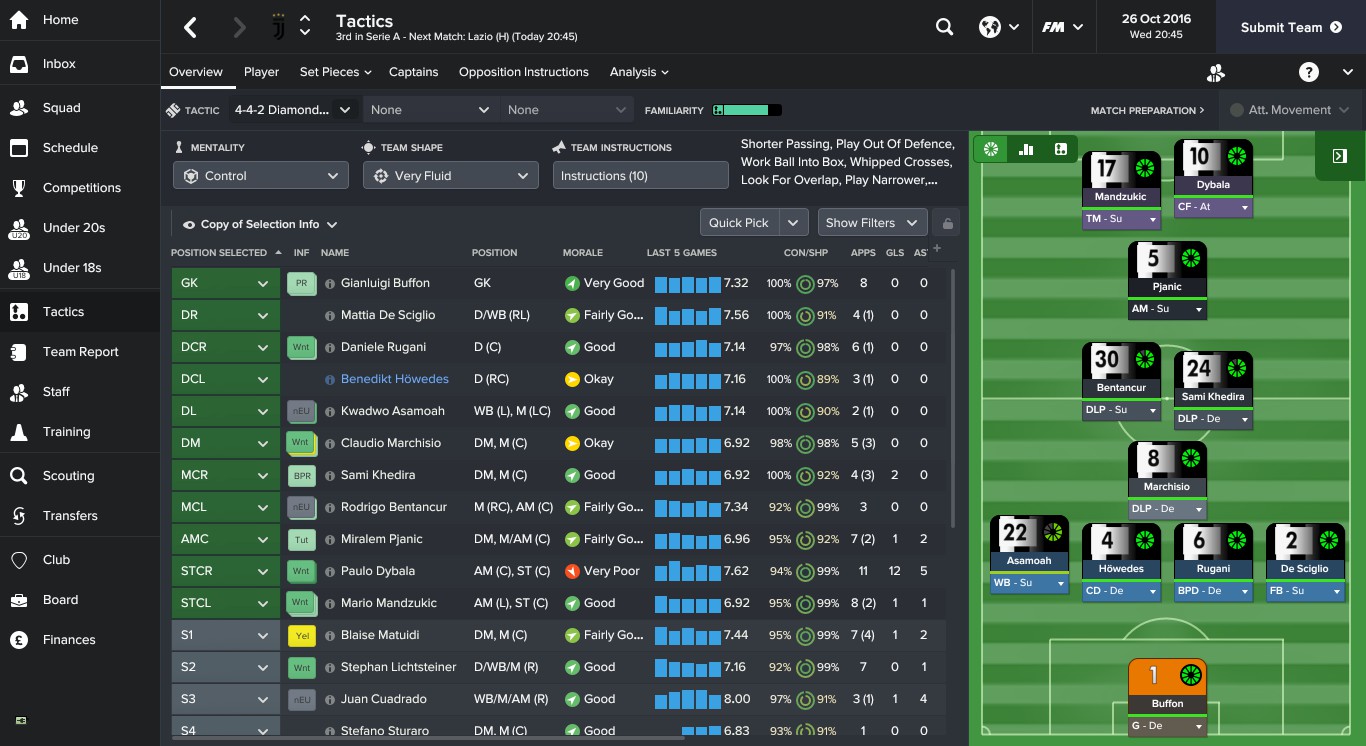
Task: Click the people icon next to the help icon
Action: [x=1215, y=72]
